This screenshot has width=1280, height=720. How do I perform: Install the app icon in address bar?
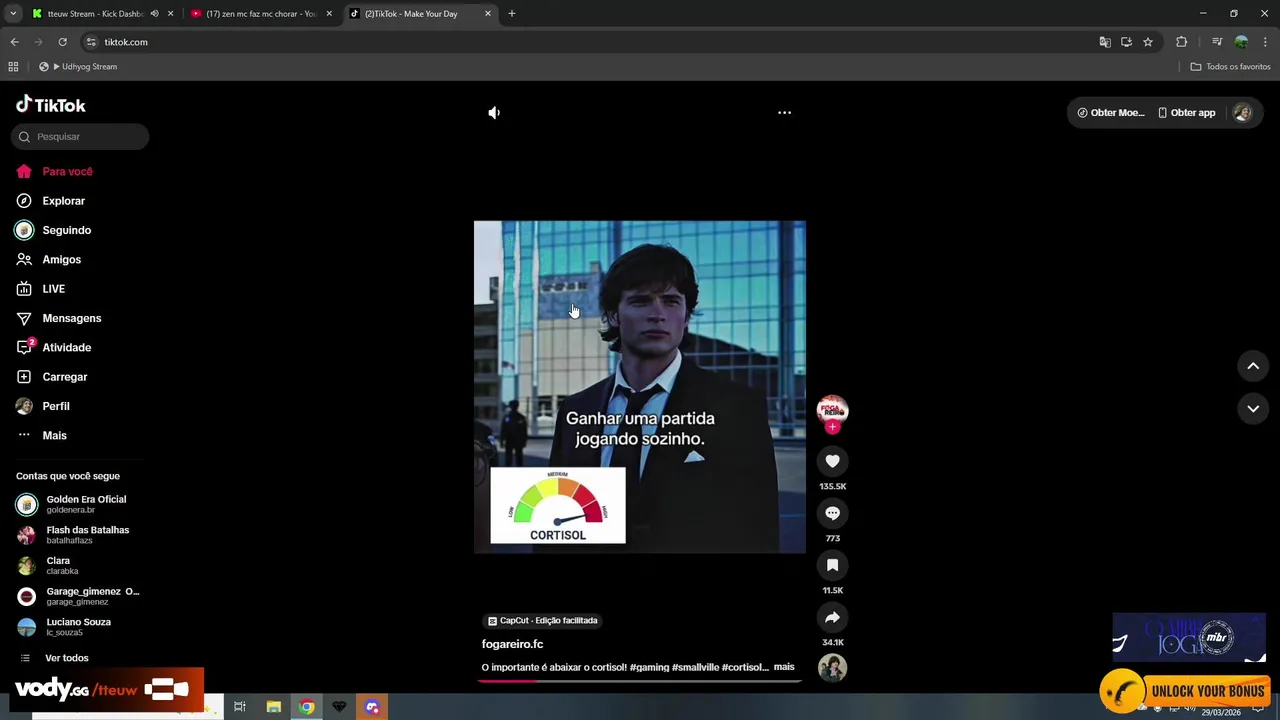[1126, 42]
